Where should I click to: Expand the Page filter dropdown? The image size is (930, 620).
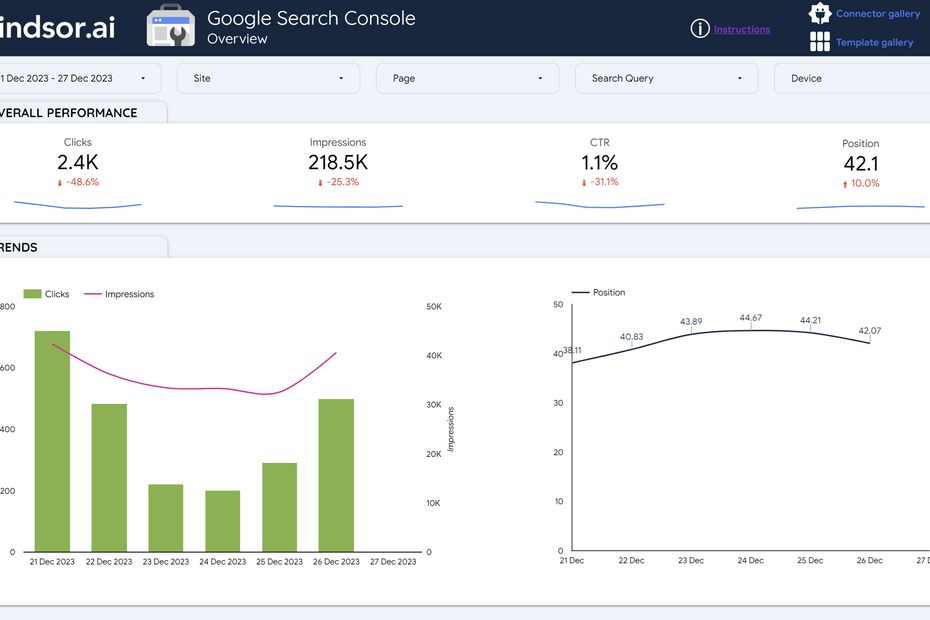[x=467, y=78]
